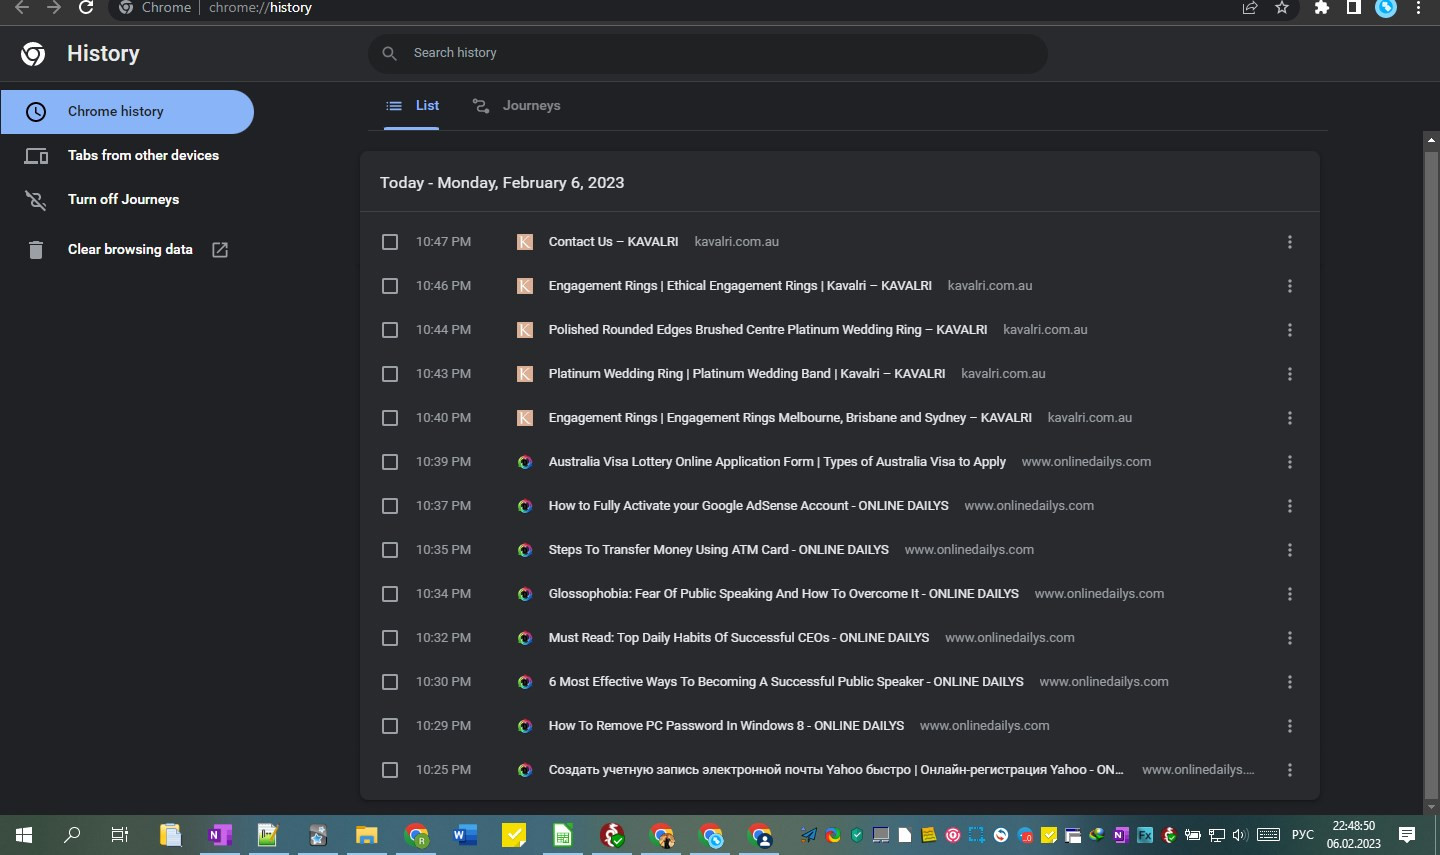Click the browser Back arrow
The image size is (1440, 855).
(22, 8)
